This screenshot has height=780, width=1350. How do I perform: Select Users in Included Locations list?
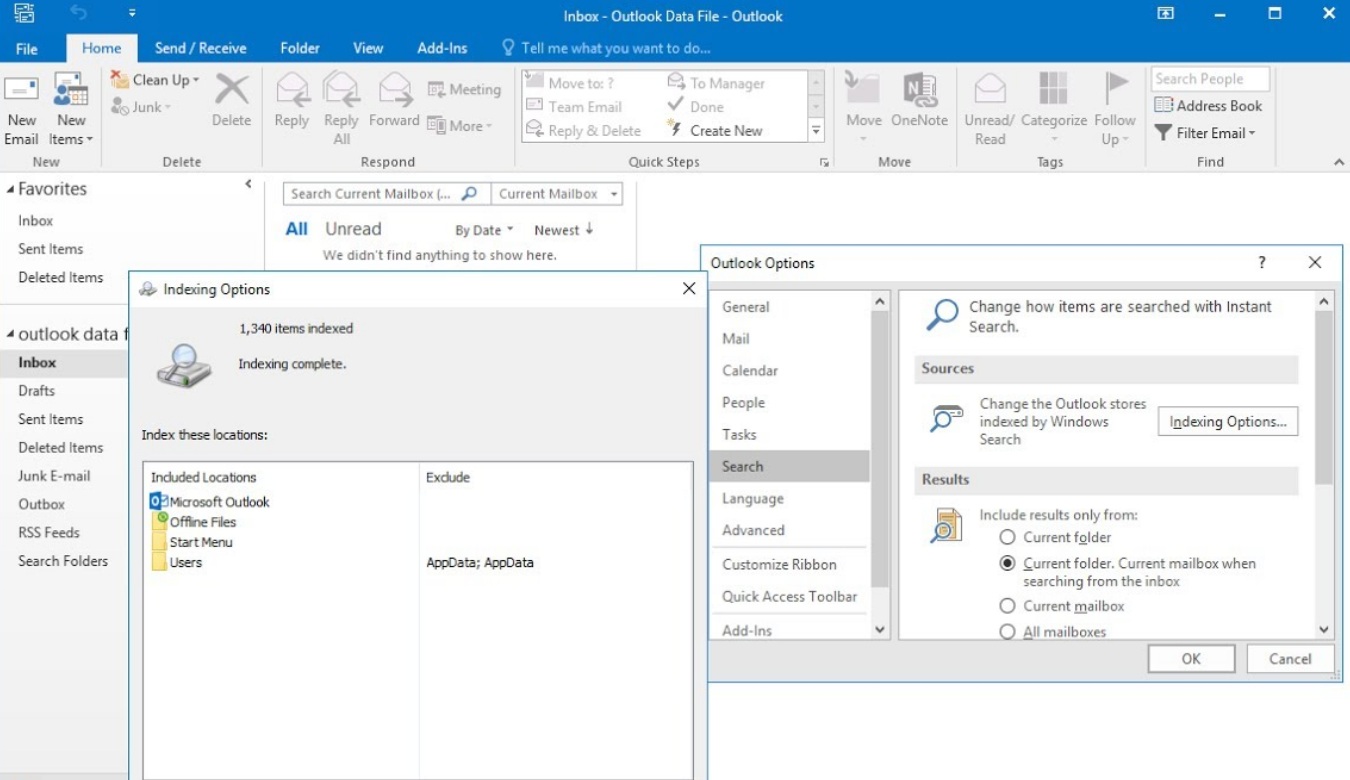177,562
